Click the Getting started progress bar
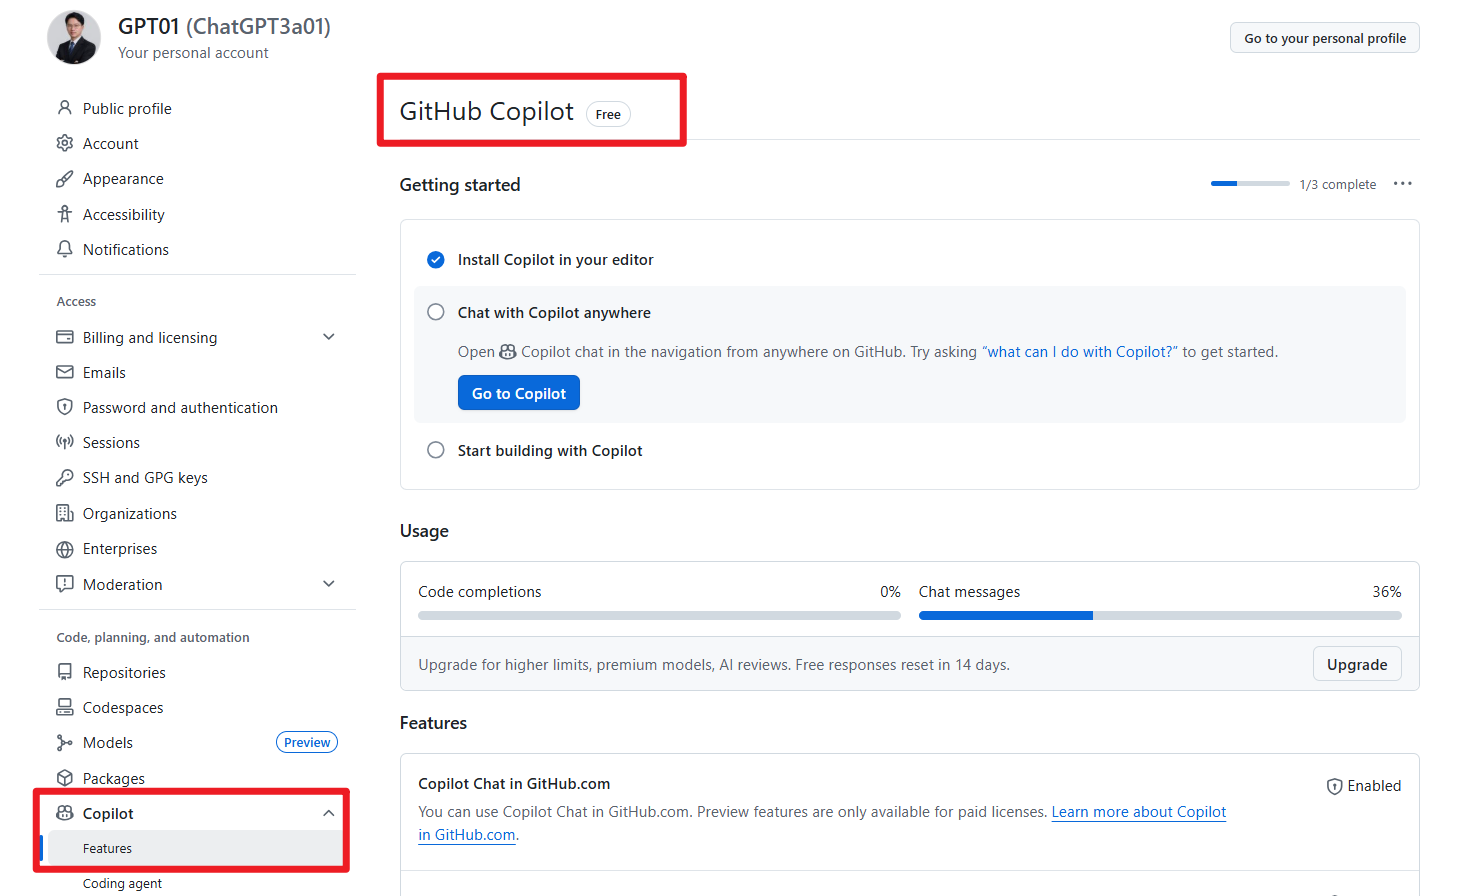 pos(1249,183)
